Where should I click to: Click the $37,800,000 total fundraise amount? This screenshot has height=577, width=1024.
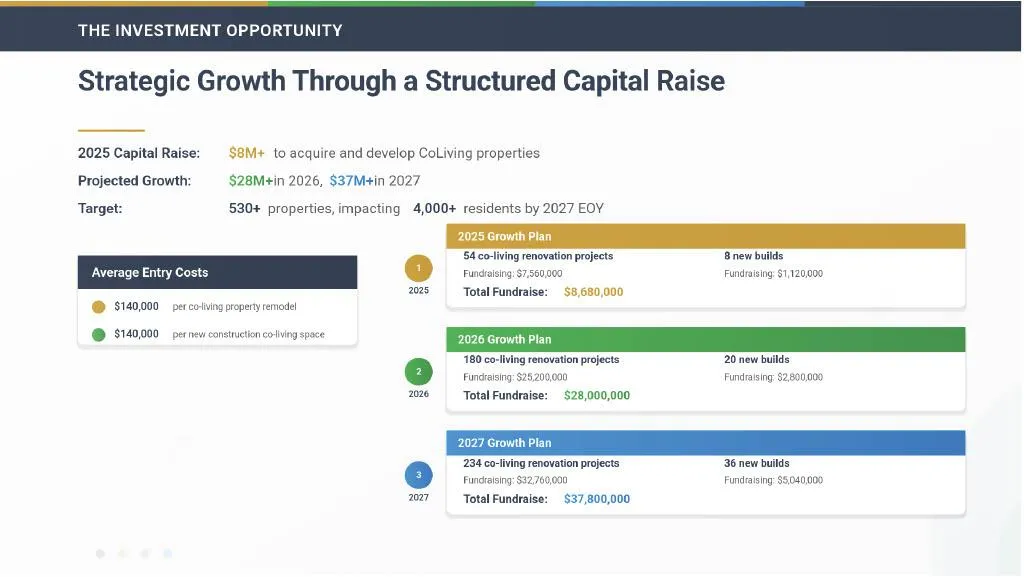(x=597, y=499)
